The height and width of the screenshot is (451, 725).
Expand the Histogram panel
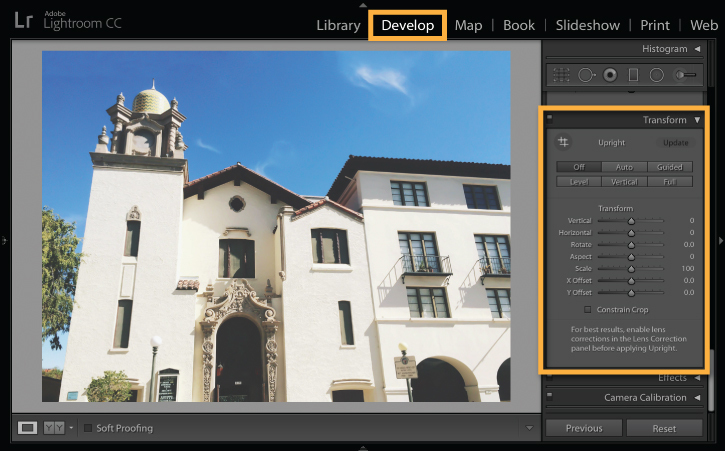click(697, 49)
